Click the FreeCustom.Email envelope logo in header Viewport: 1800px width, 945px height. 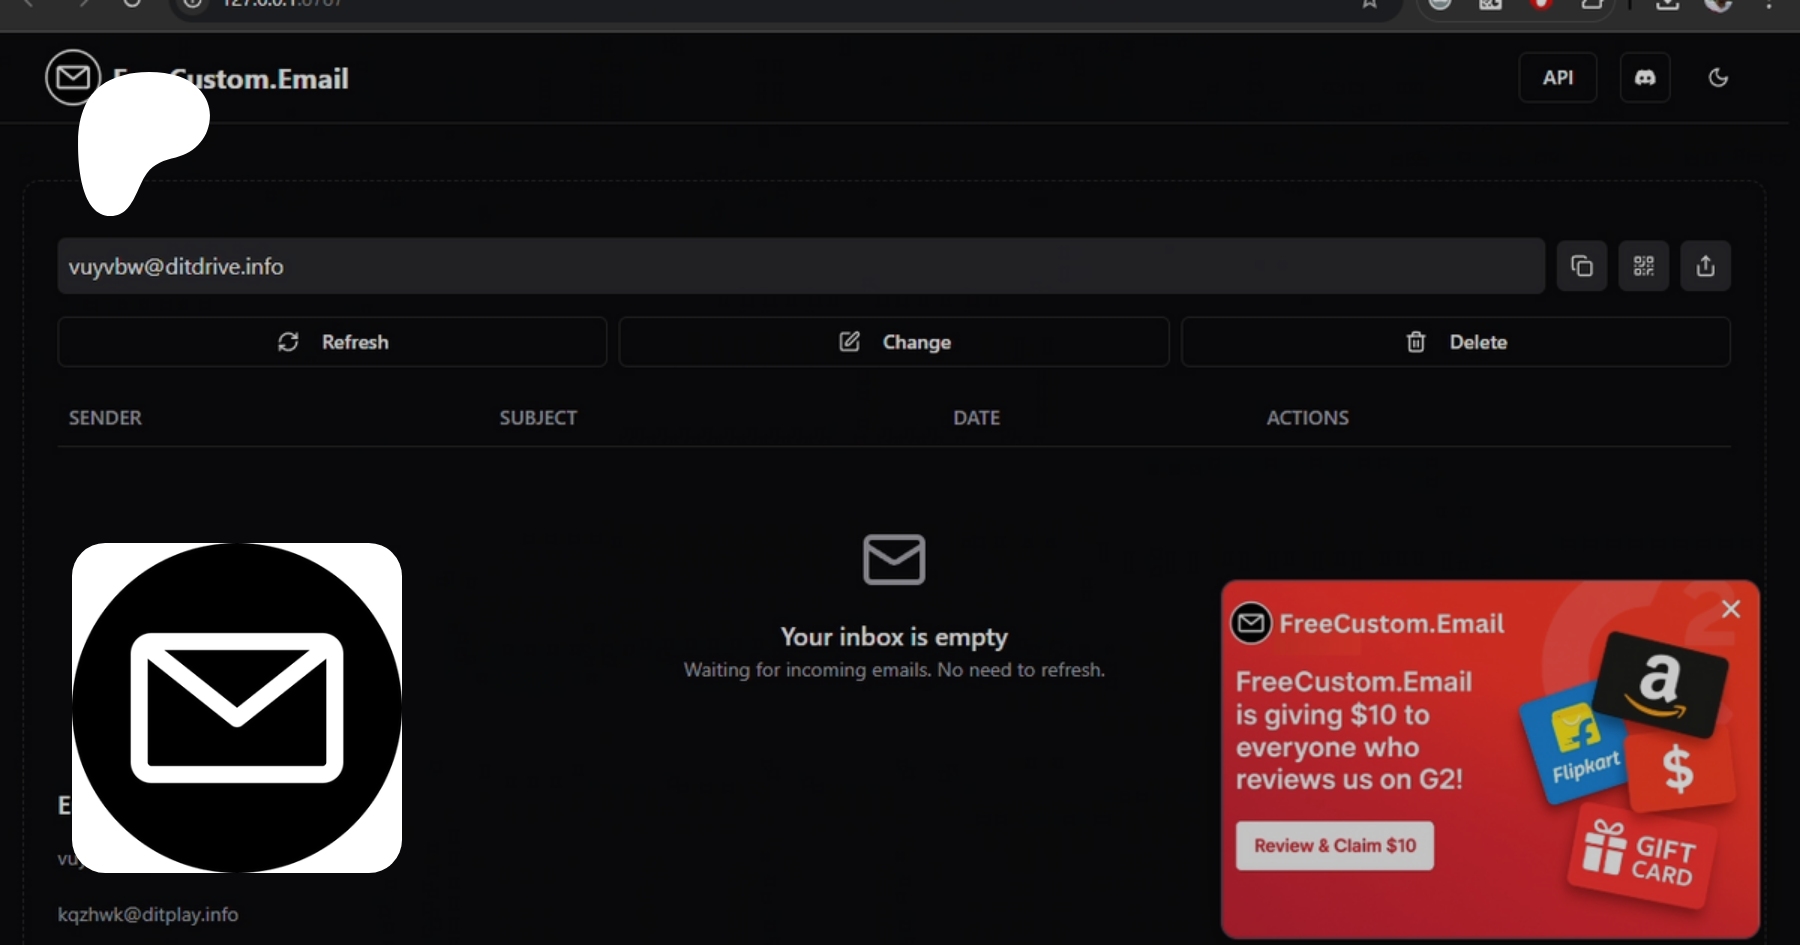(72, 77)
